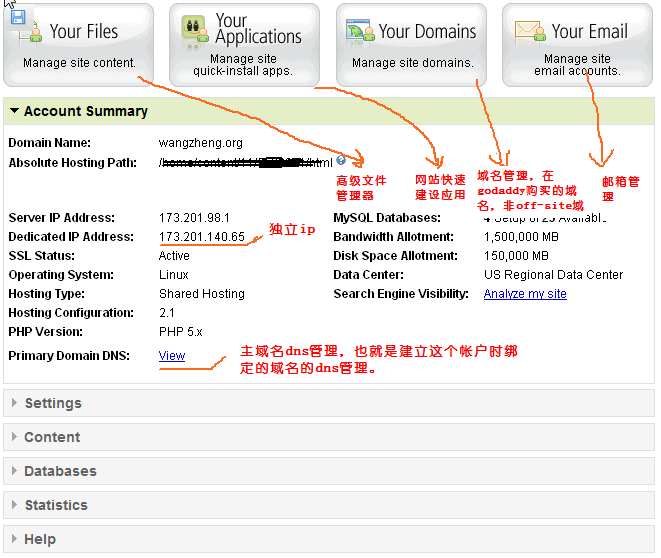The image size is (661, 558).
Task: Expand the Help section
Action: pos(14,539)
